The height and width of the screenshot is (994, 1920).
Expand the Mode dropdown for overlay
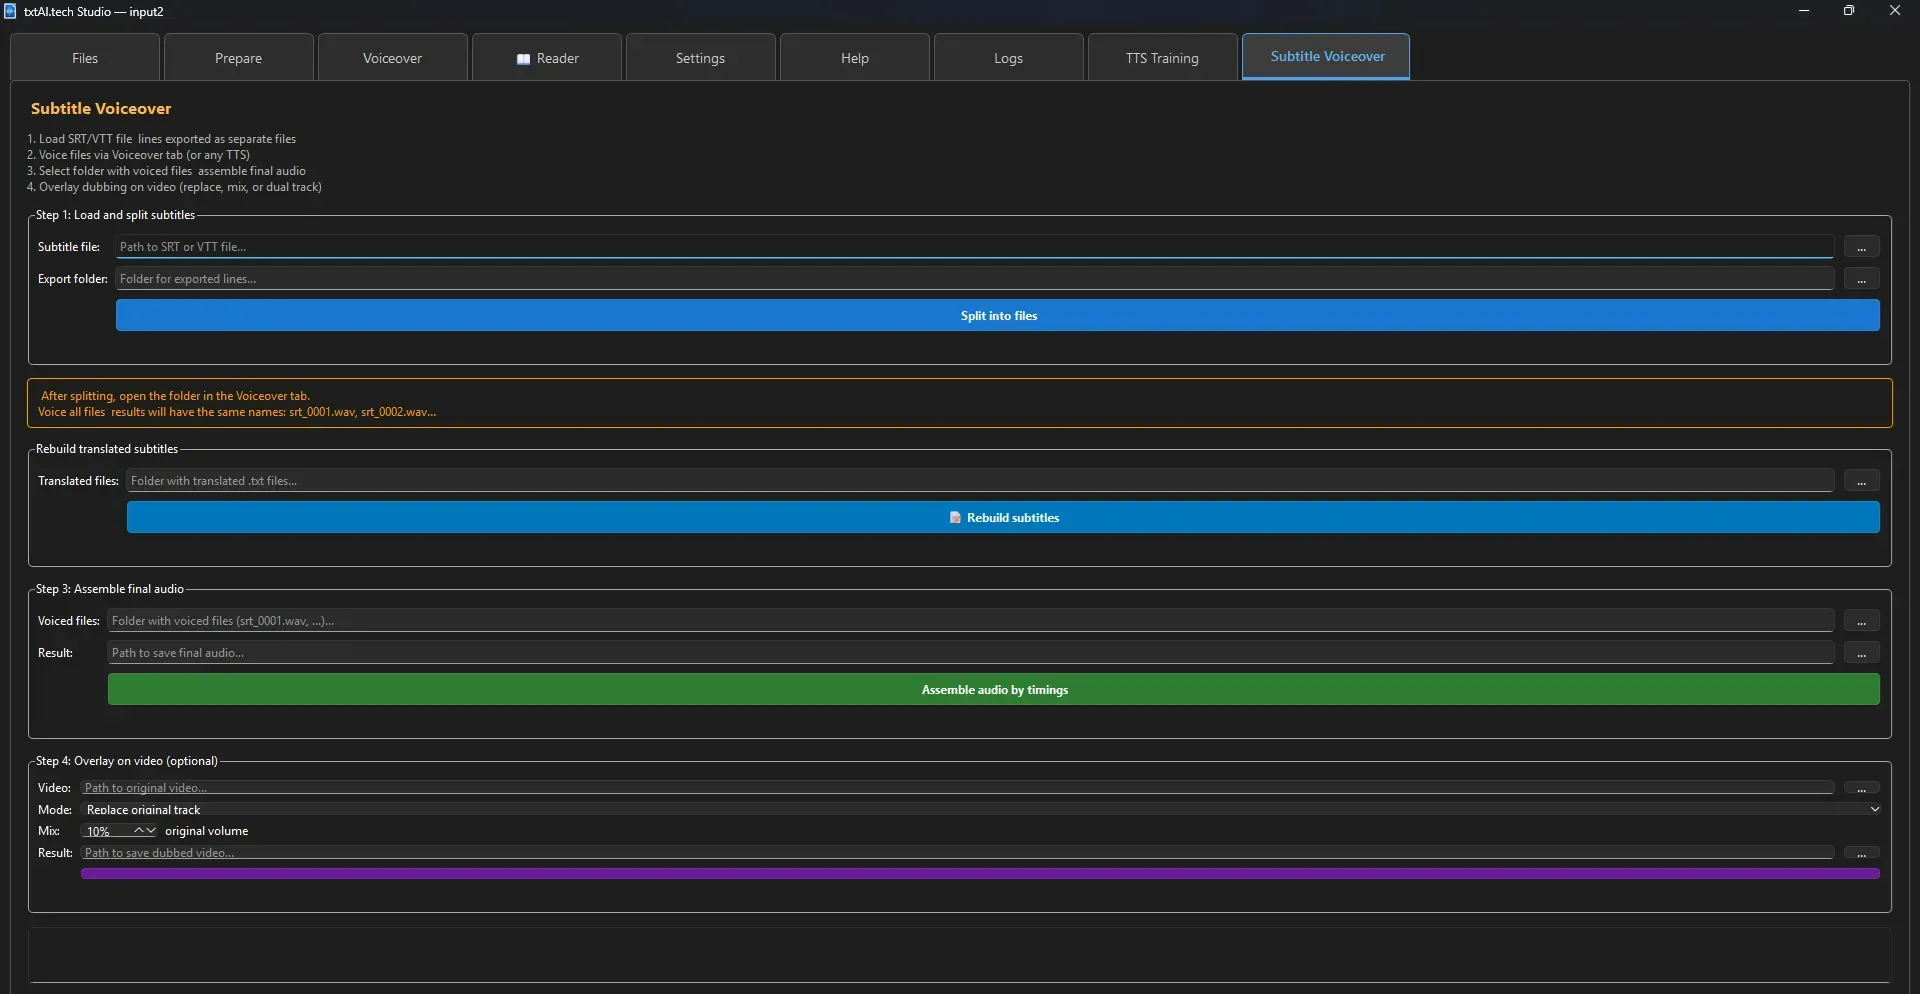pyautogui.click(x=1874, y=809)
